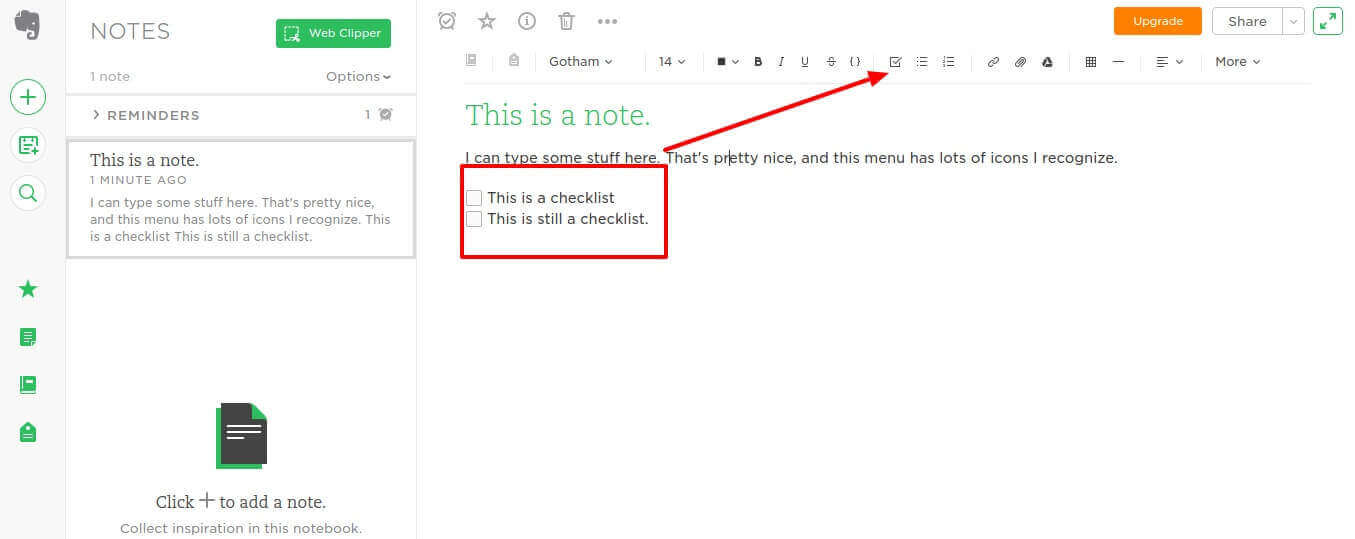Open search with the magnifier icon
The height and width of the screenshot is (539, 1355).
tap(28, 193)
